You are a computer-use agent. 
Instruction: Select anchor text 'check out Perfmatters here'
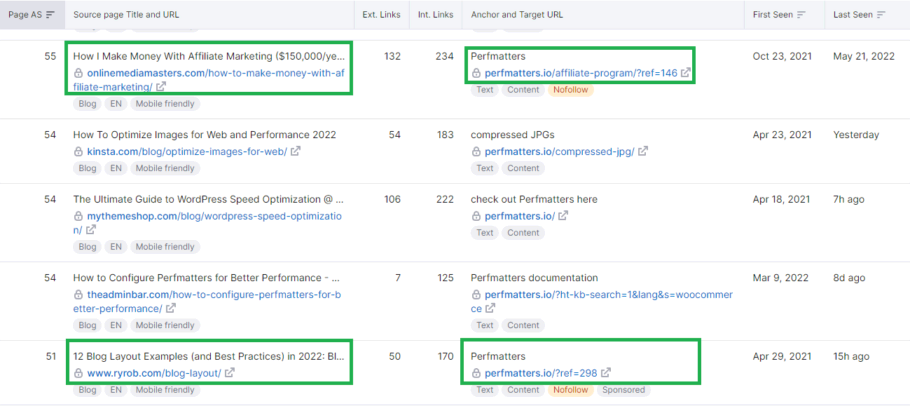534,200
